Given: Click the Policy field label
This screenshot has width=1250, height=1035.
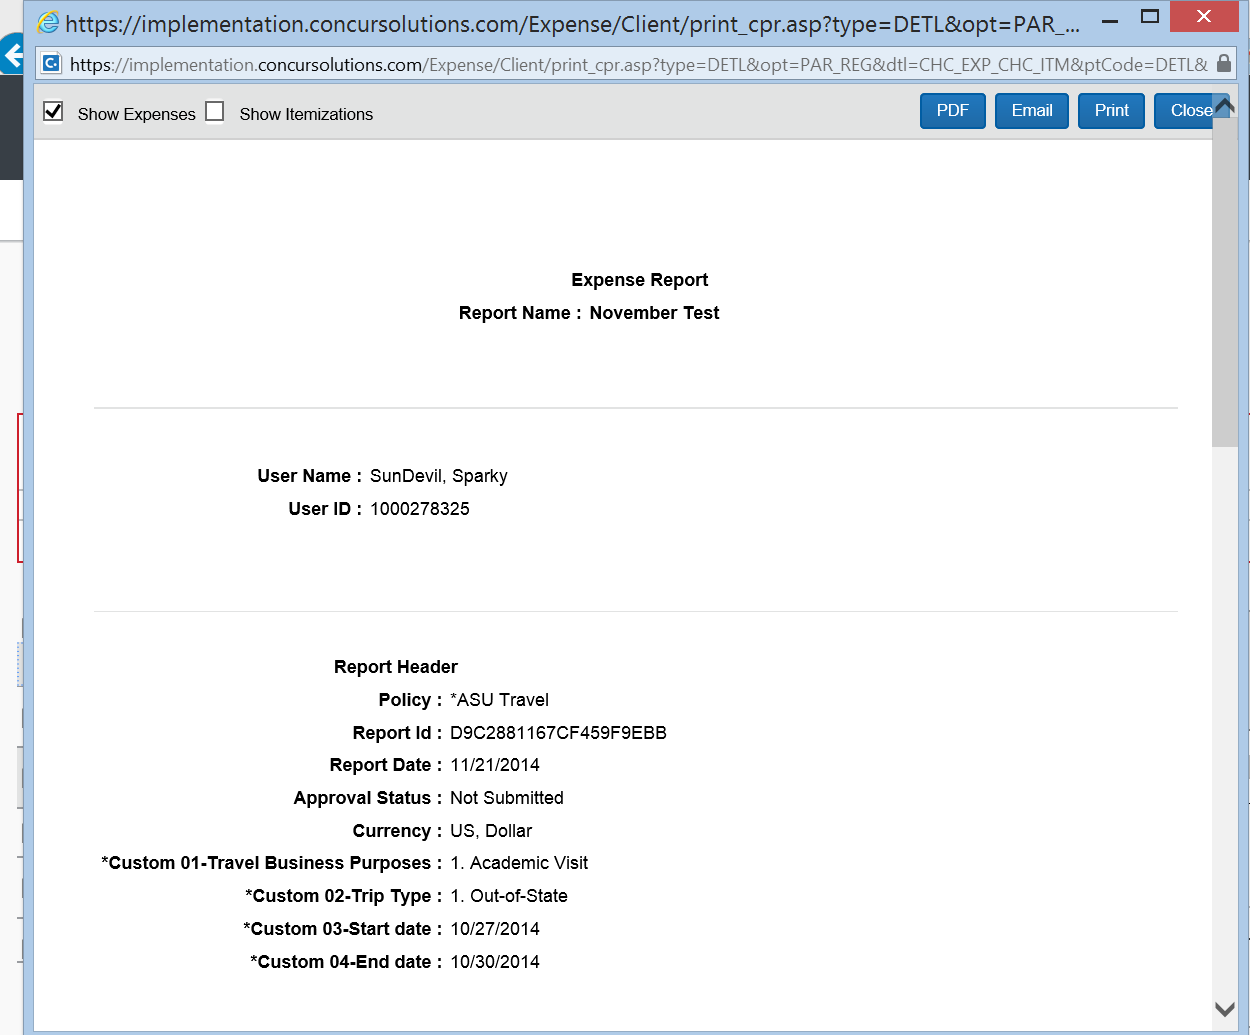Looking at the screenshot, I should [x=410, y=700].
